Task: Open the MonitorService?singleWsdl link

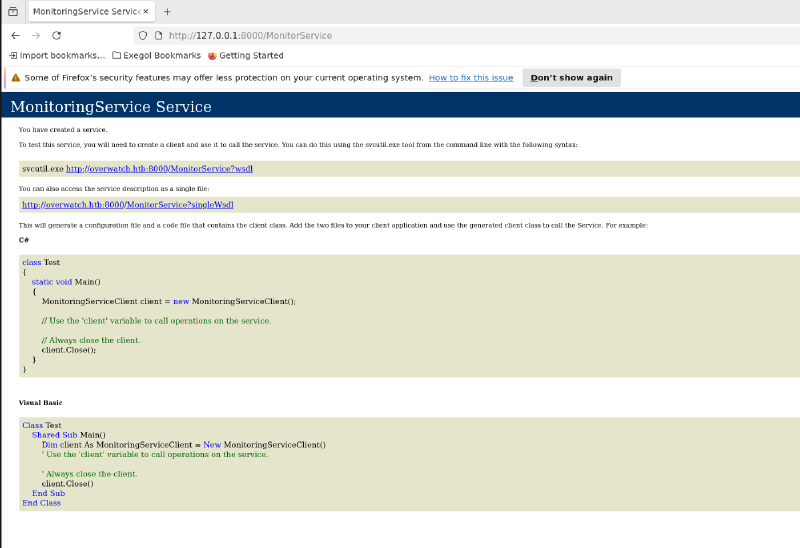Action: coord(127,205)
